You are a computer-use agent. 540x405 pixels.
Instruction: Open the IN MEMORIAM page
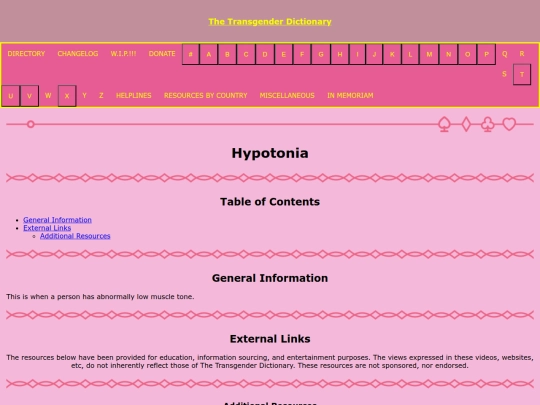(x=350, y=95)
